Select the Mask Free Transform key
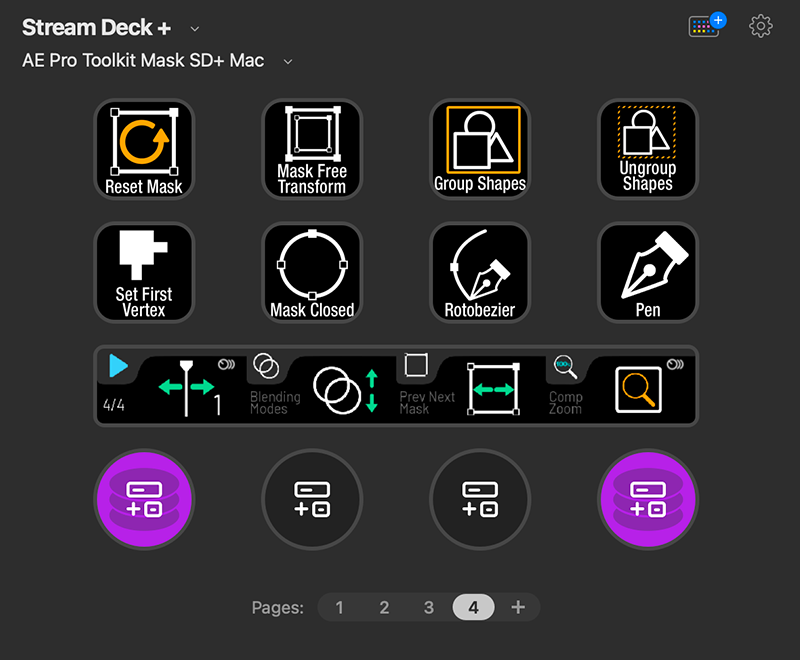The width and height of the screenshot is (800, 660). (312, 149)
